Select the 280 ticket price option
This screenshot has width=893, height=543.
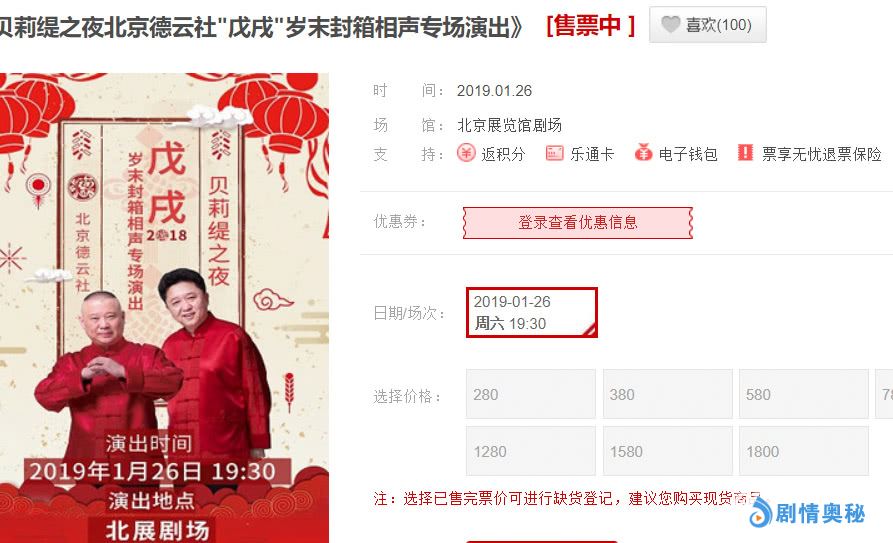click(x=531, y=394)
